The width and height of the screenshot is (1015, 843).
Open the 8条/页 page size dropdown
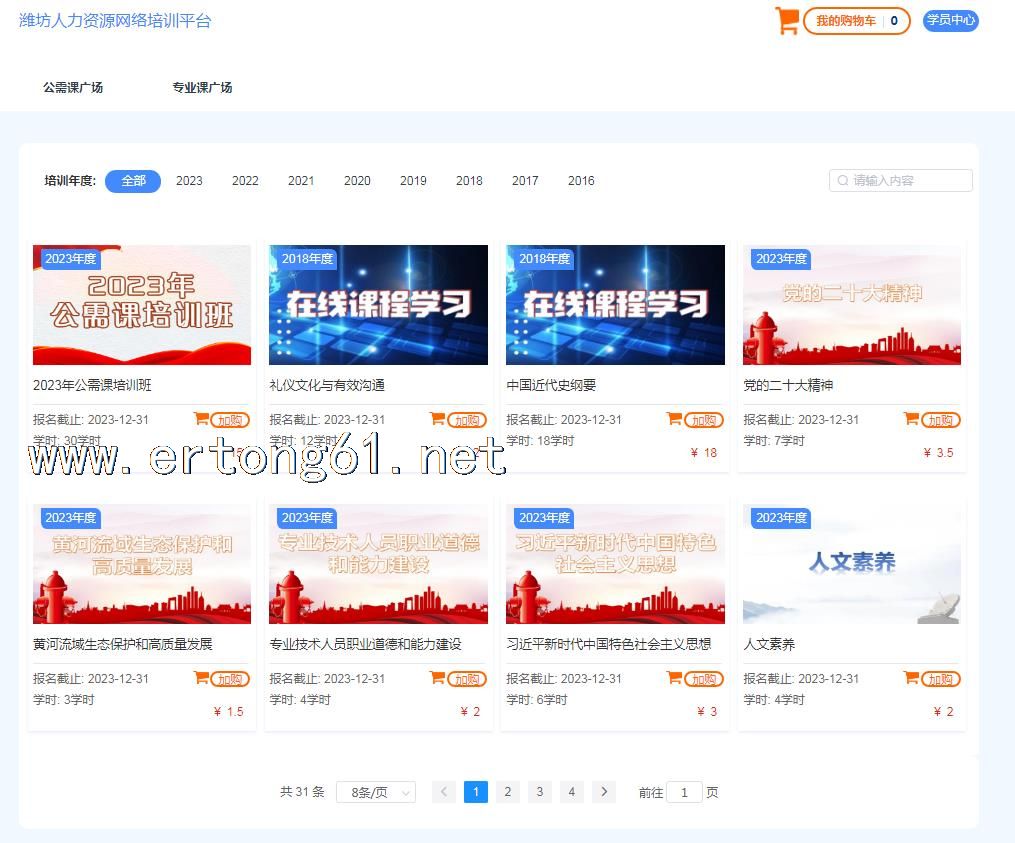[376, 792]
